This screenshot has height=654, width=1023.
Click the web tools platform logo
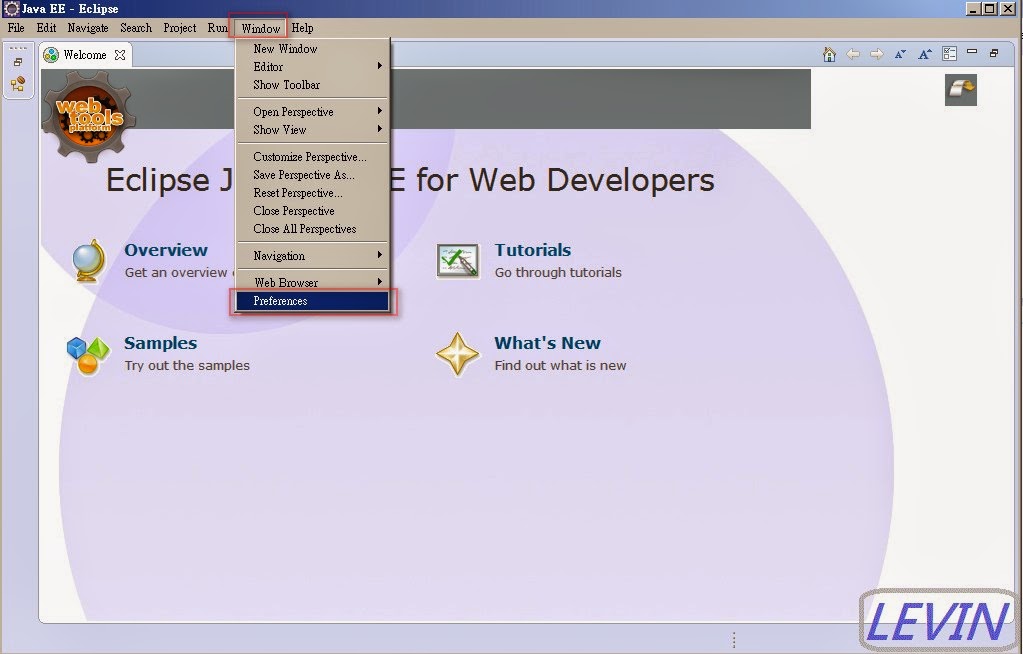click(x=89, y=116)
